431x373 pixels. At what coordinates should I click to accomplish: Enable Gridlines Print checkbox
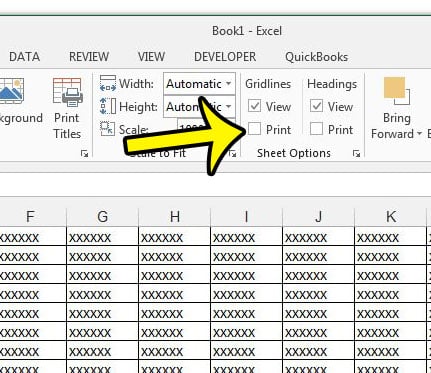click(x=254, y=129)
